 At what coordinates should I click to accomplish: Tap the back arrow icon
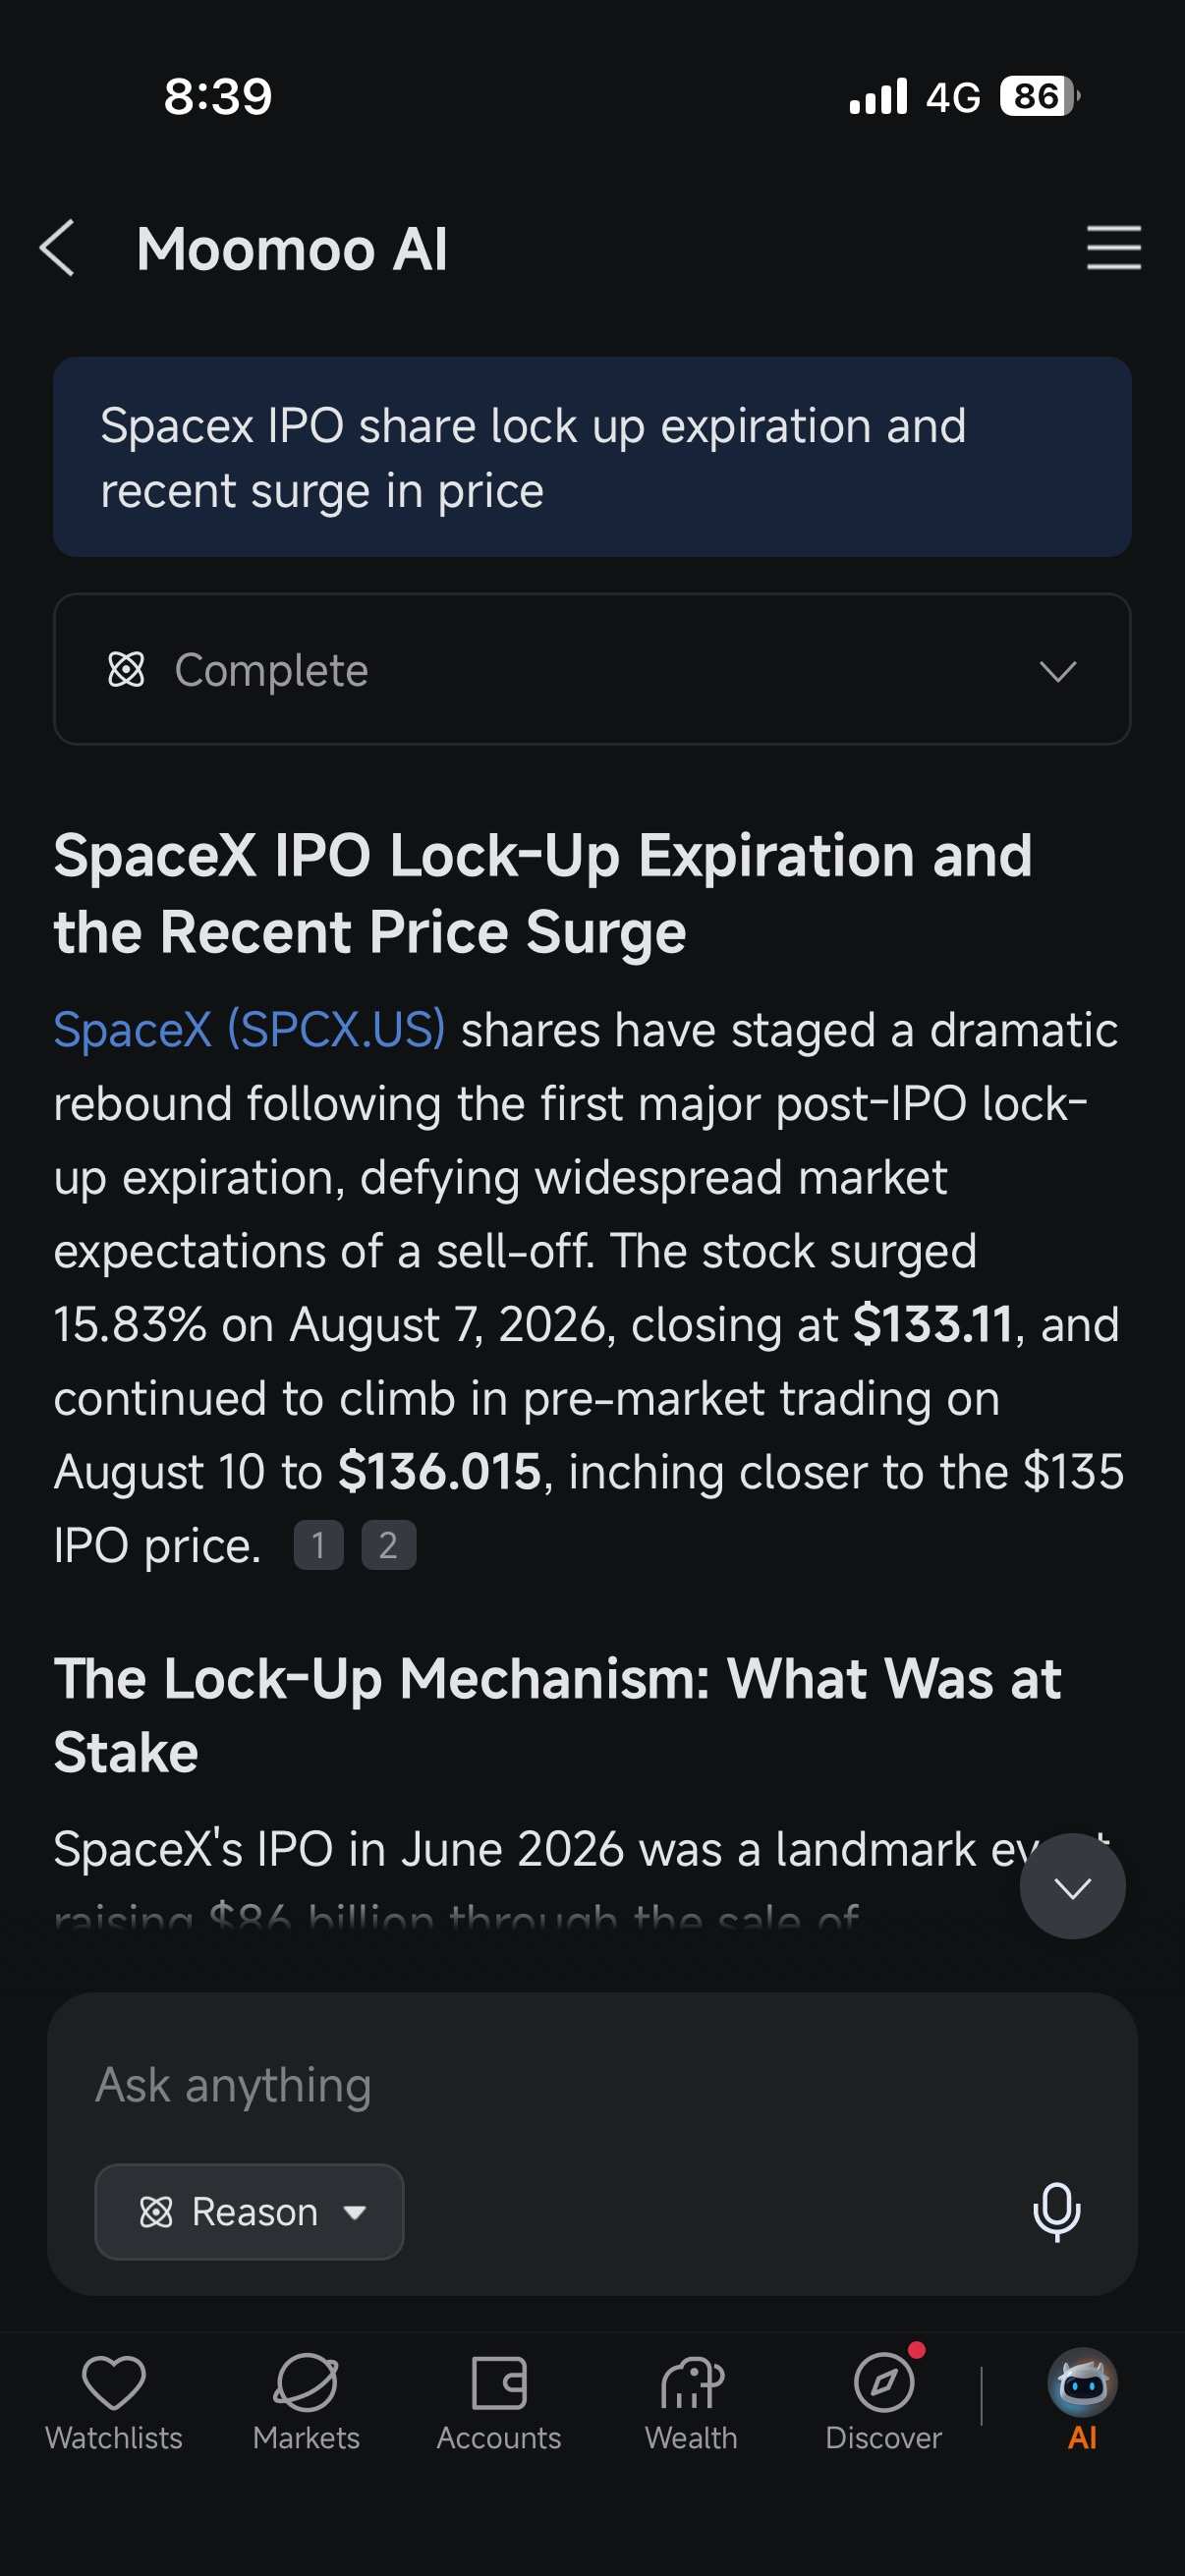pyautogui.click(x=57, y=248)
